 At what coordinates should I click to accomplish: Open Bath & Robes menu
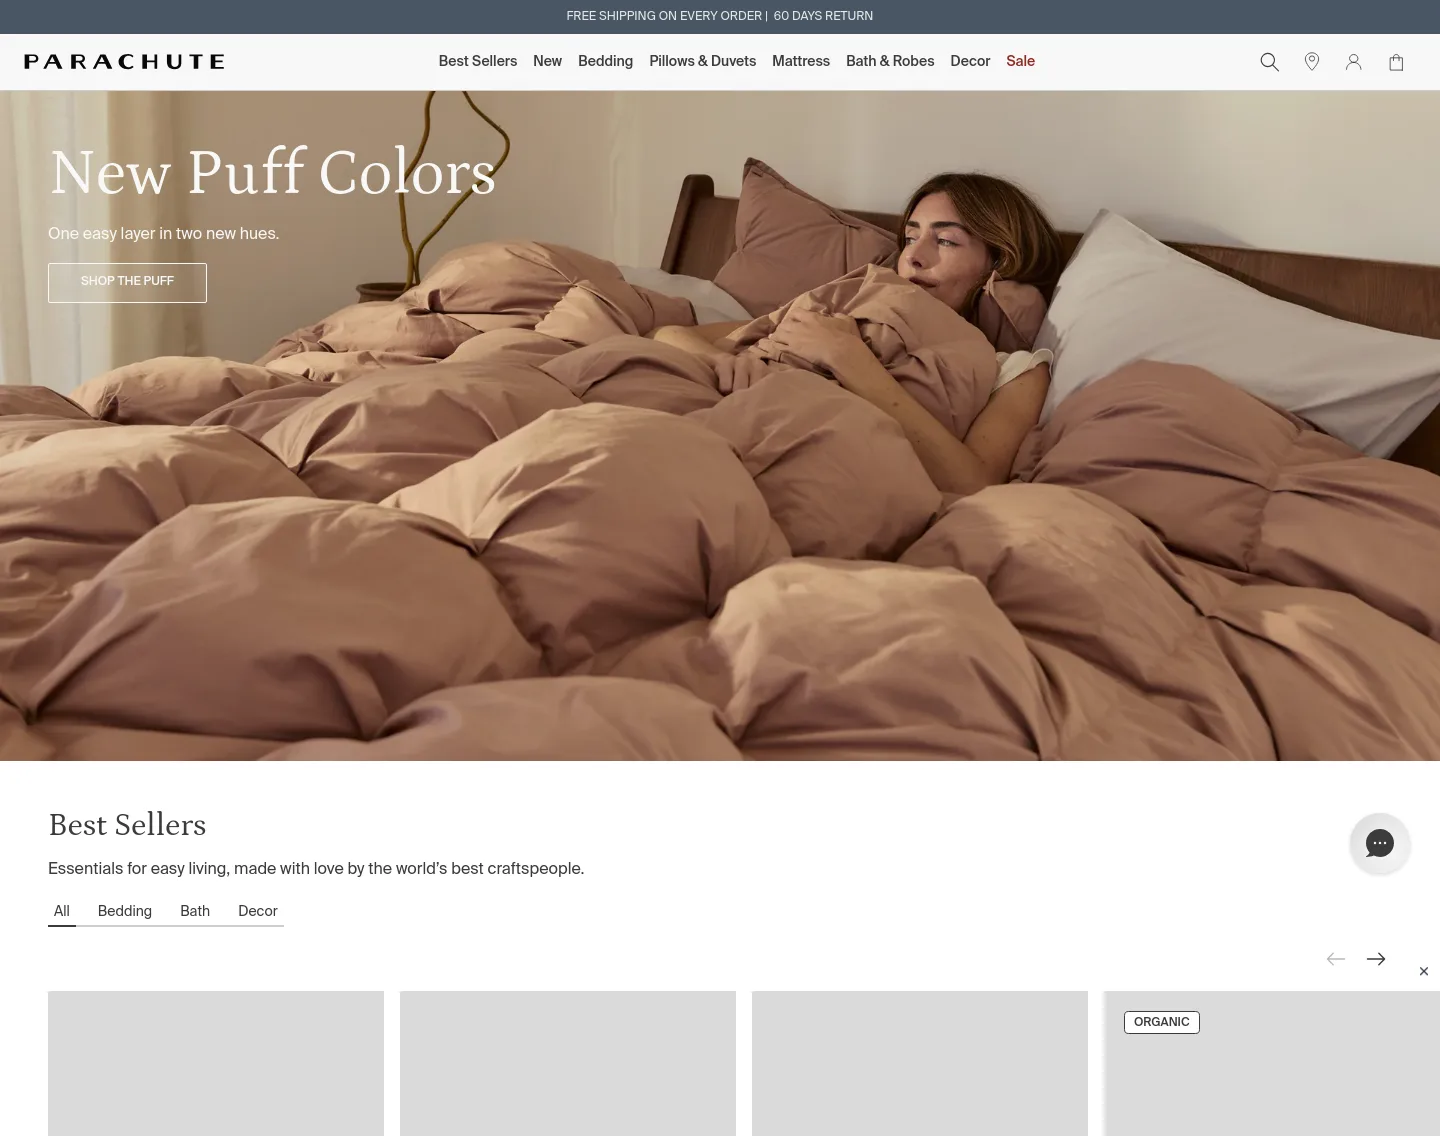tap(890, 61)
